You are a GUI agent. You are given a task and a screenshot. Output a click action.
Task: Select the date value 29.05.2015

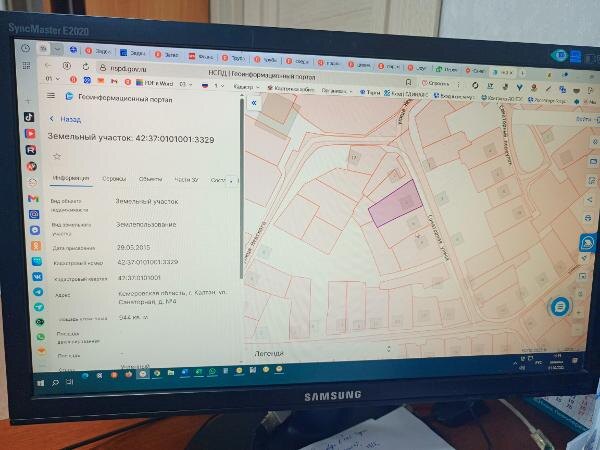[133, 248]
